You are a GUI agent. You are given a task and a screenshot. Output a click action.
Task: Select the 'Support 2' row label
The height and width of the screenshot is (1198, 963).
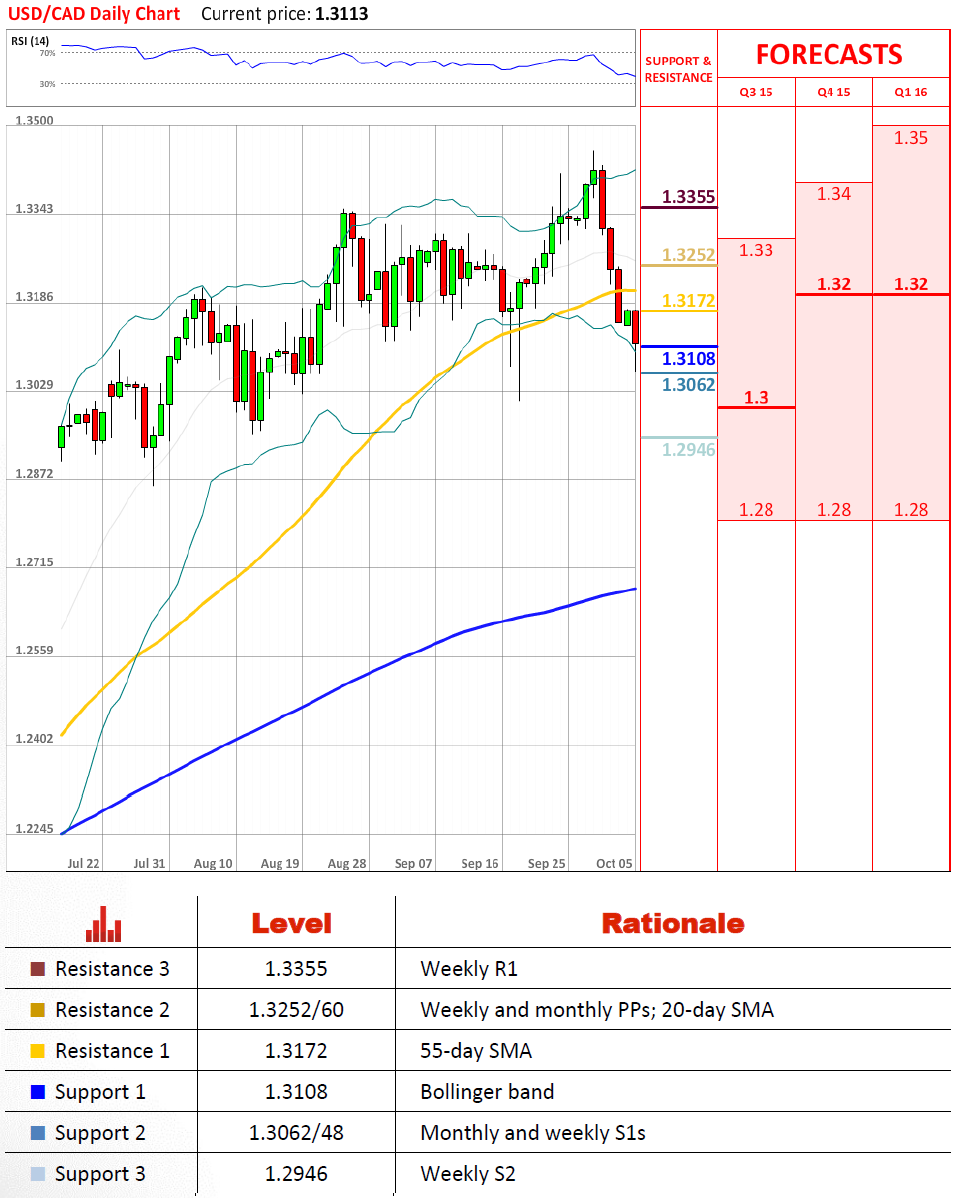click(100, 1133)
